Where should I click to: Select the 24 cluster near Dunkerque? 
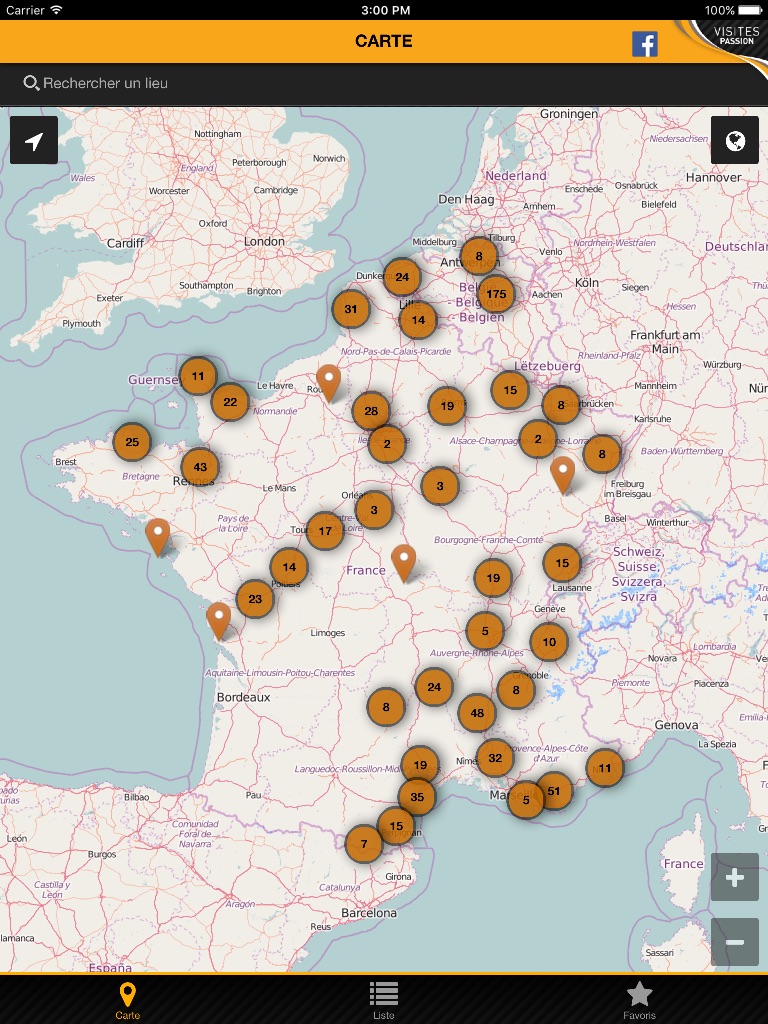[x=402, y=276]
